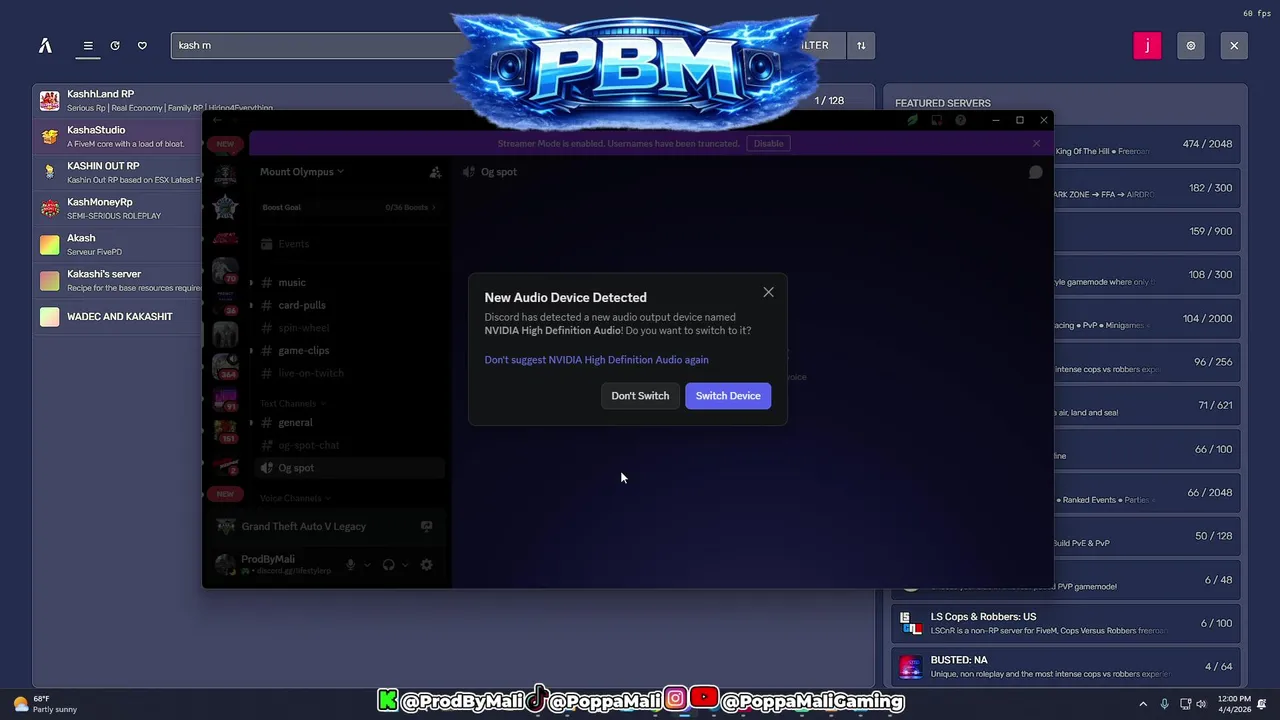1280x720 pixels.
Task: Toggle the Discord microphone mute
Action: (x=350, y=565)
